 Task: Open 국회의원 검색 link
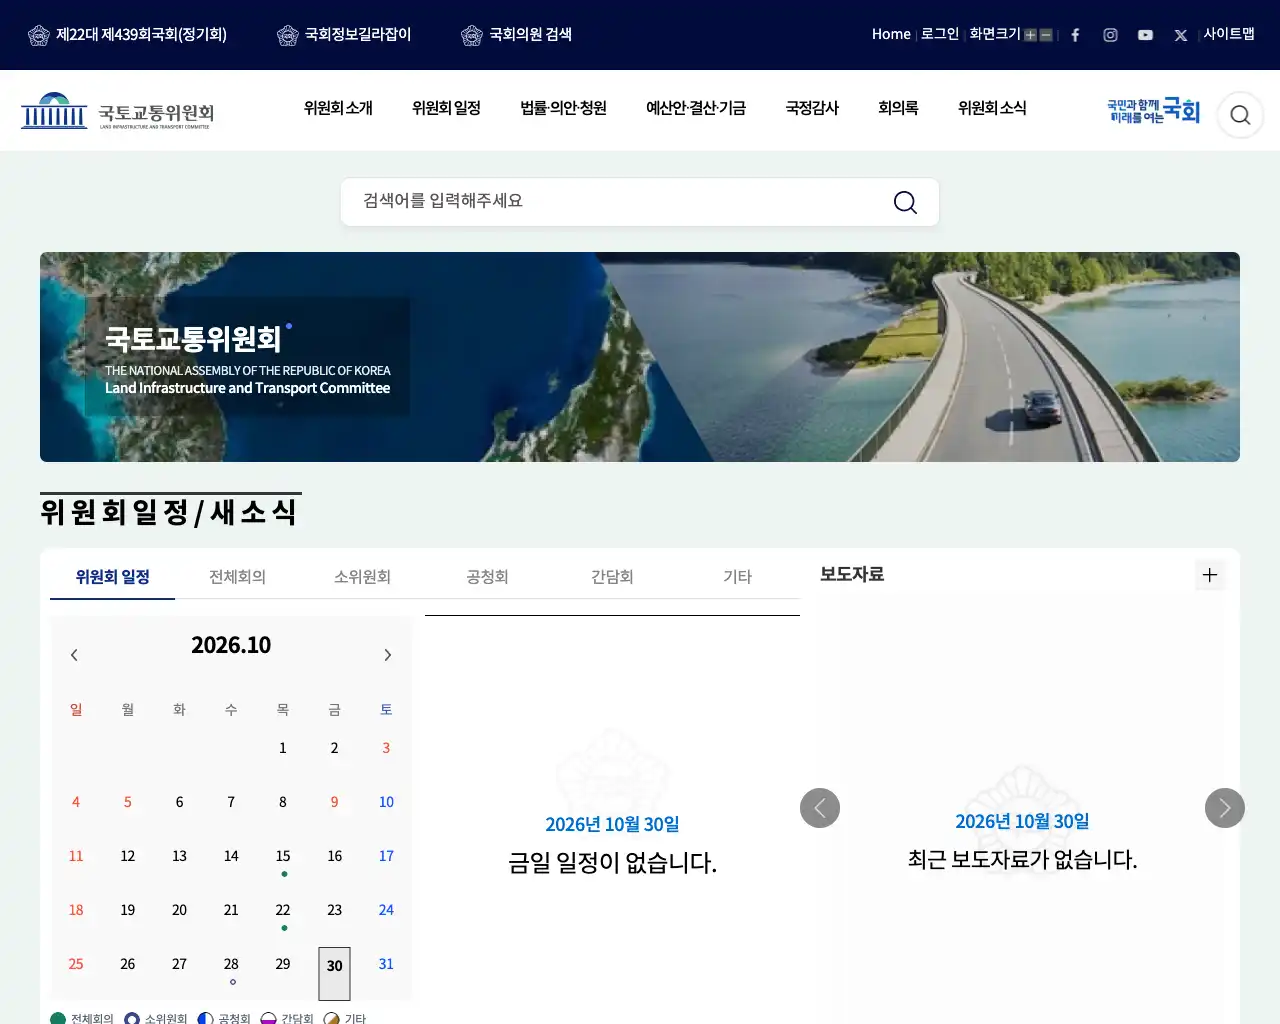(x=516, y=35)
